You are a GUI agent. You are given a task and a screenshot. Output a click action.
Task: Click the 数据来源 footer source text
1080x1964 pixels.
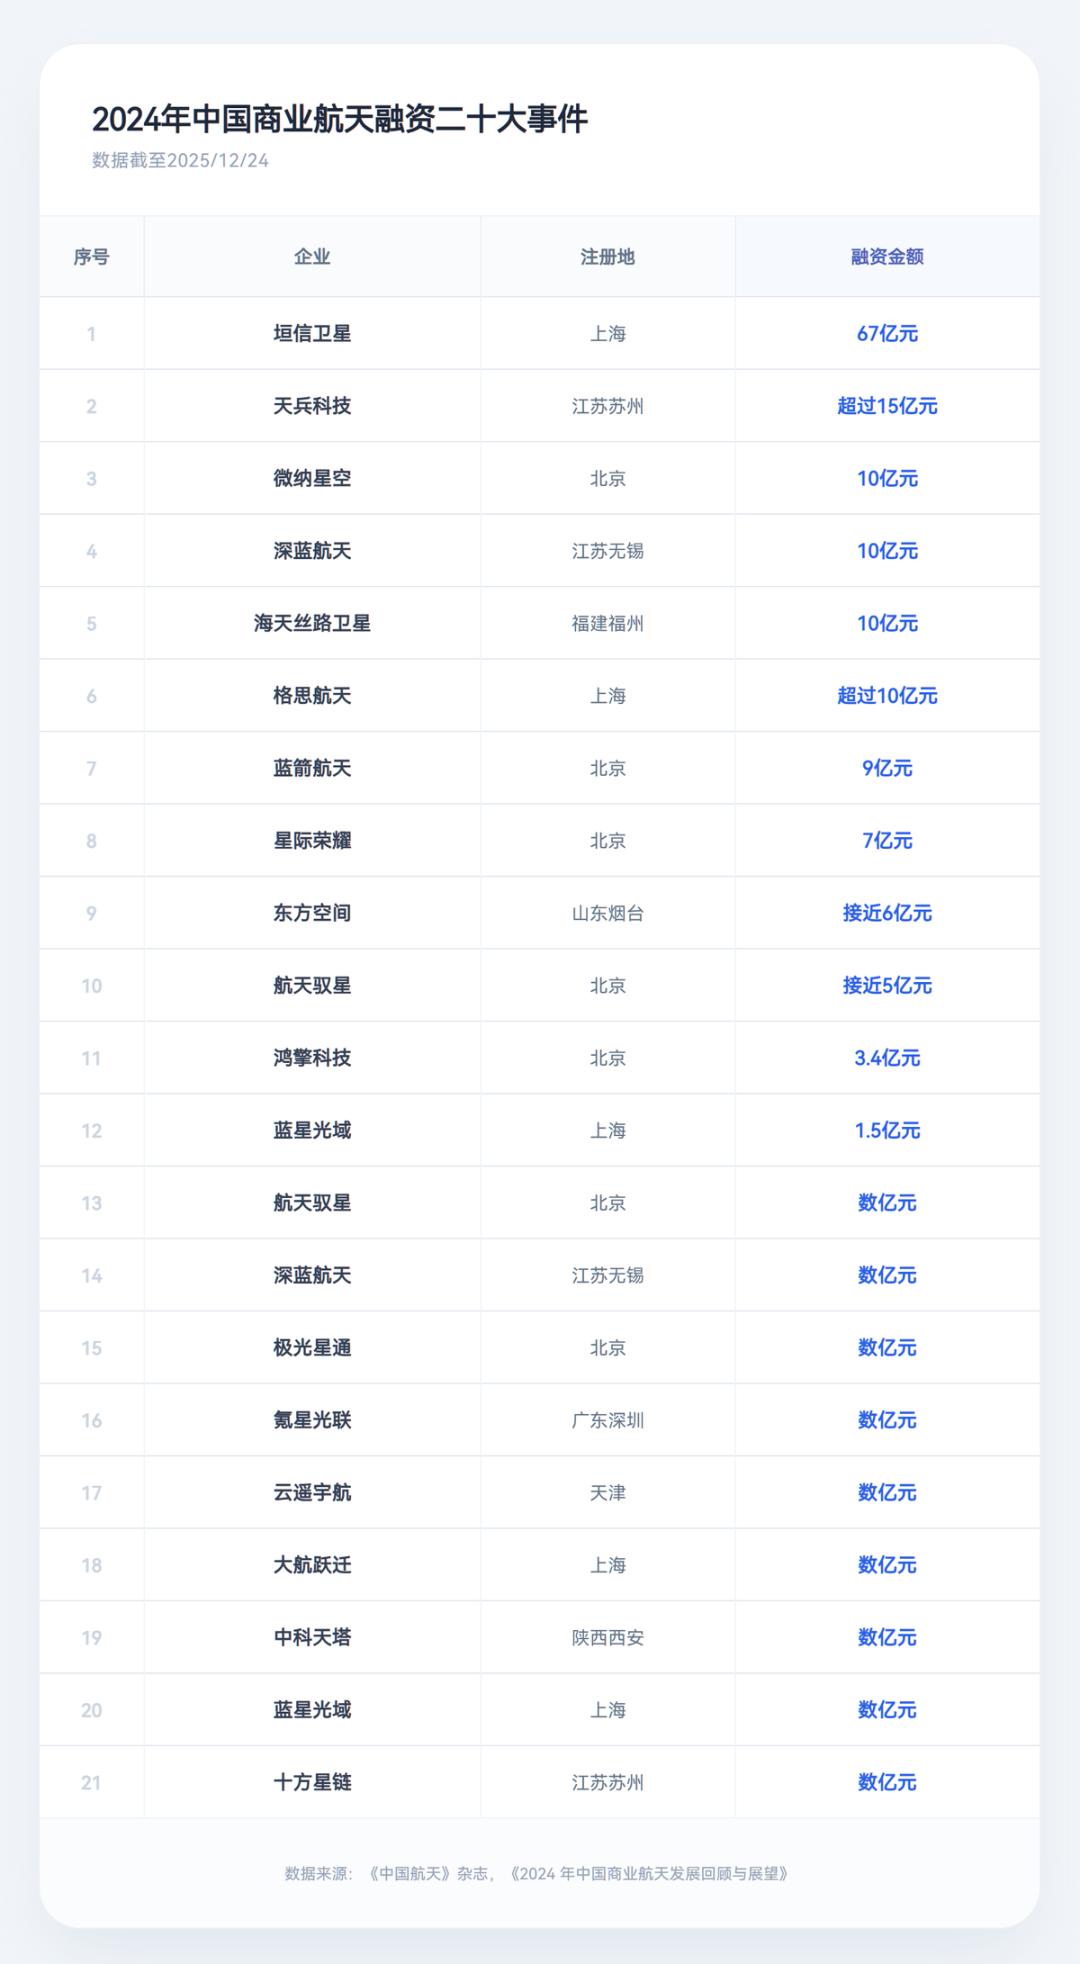point(537,1873)
